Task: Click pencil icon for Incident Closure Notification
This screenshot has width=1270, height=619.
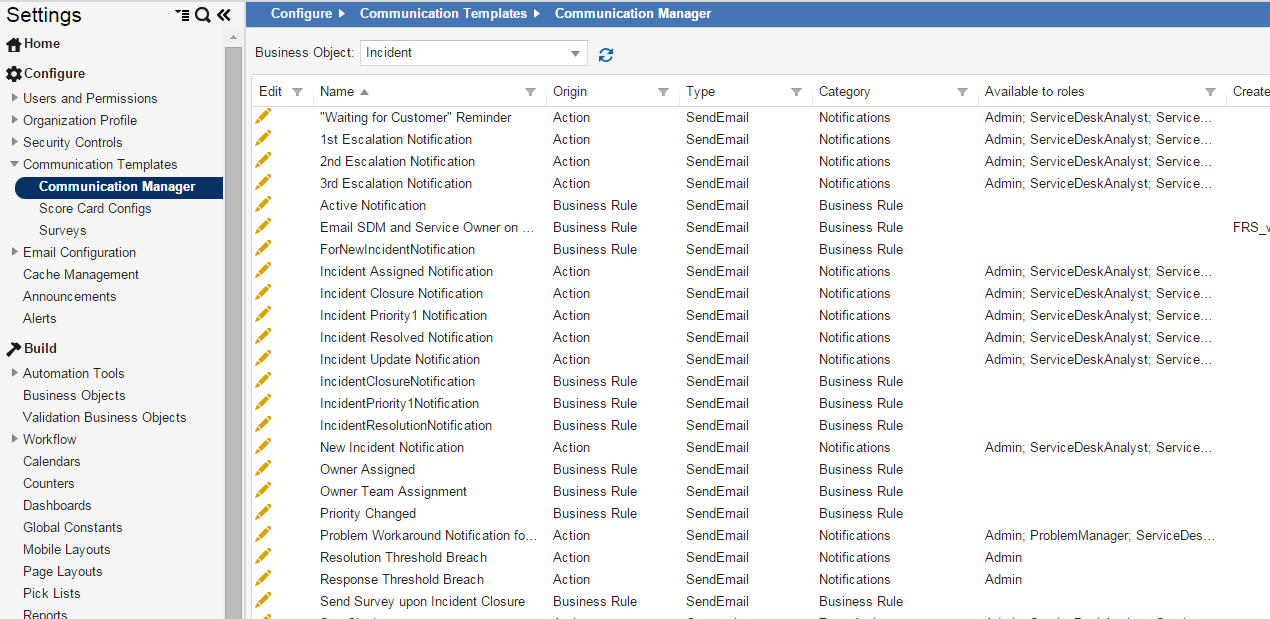Action: pyautogui.click(x=263, y=293)
